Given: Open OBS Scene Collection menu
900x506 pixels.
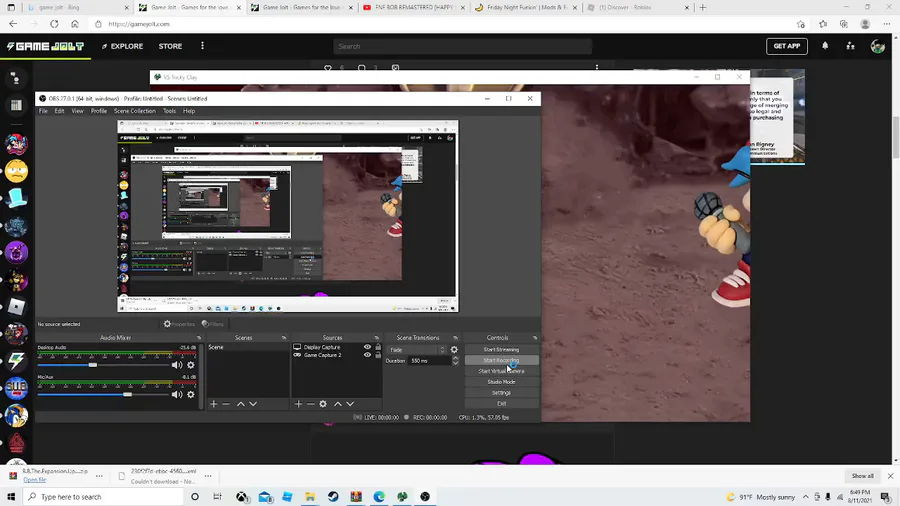Looking at the screenshot, I should coord(134,111).
